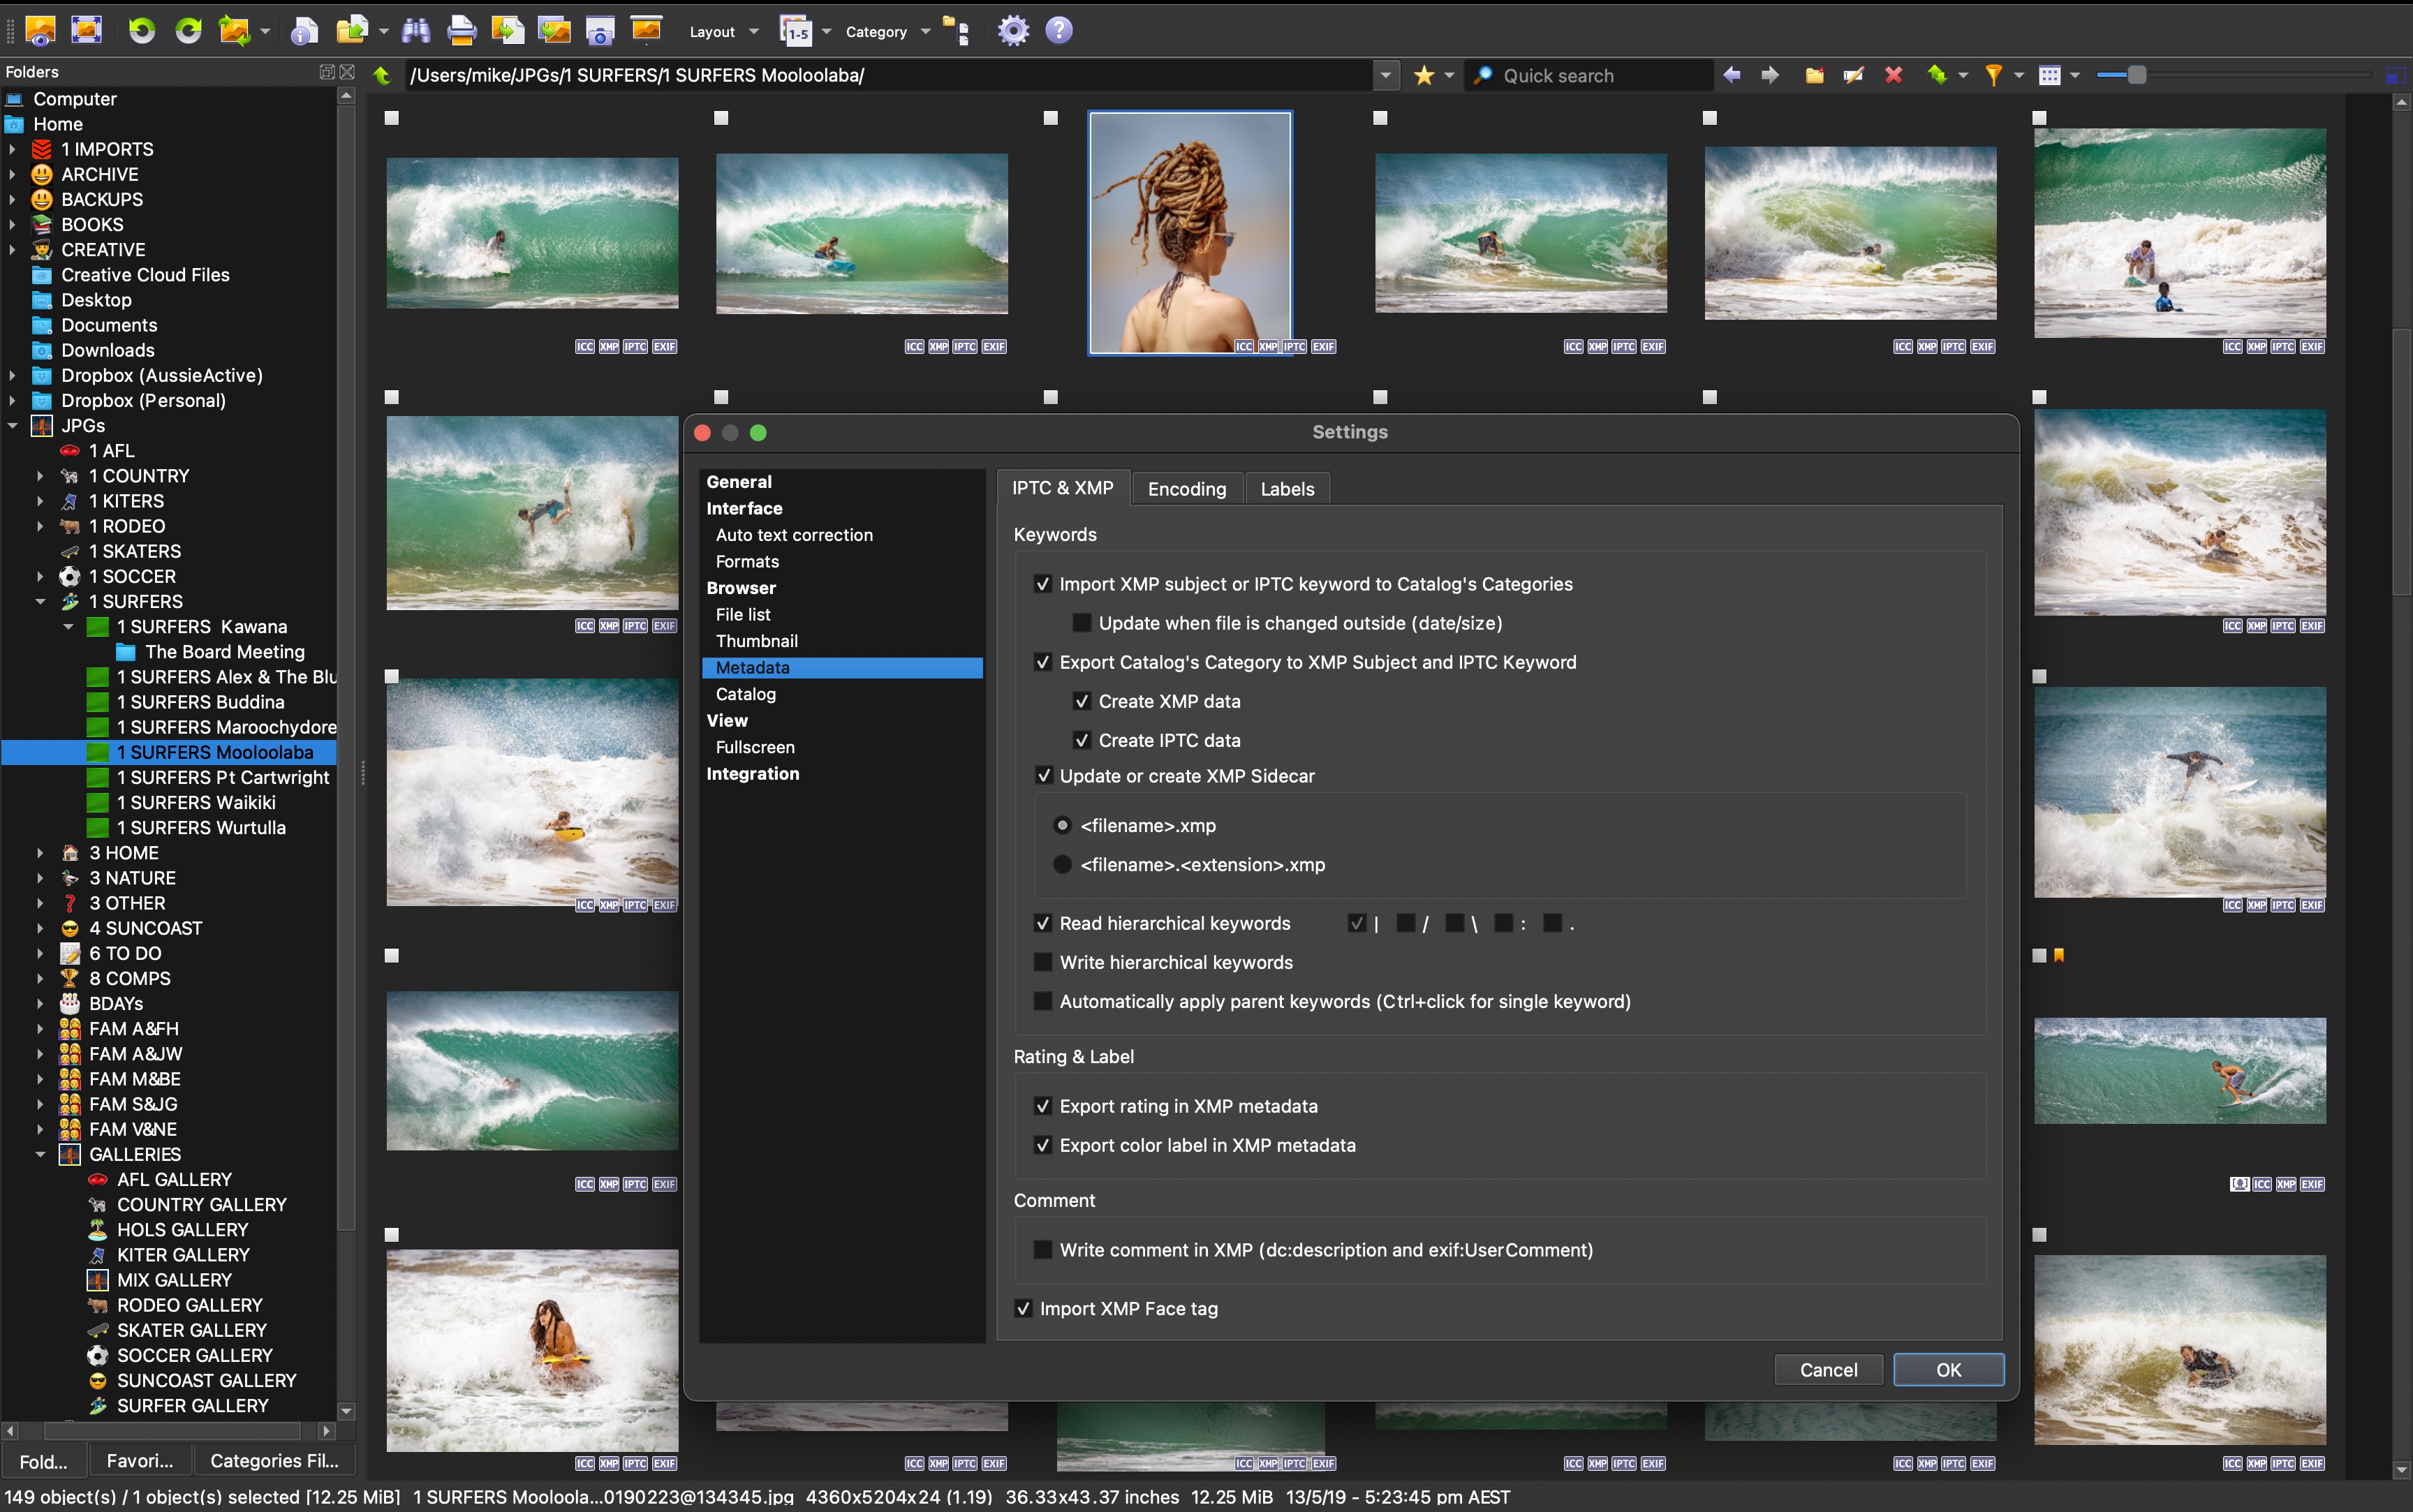Select <filename>.<extension>.xmp radio option
The image size is (2413, 1512).
click(x=1062, y=864)
